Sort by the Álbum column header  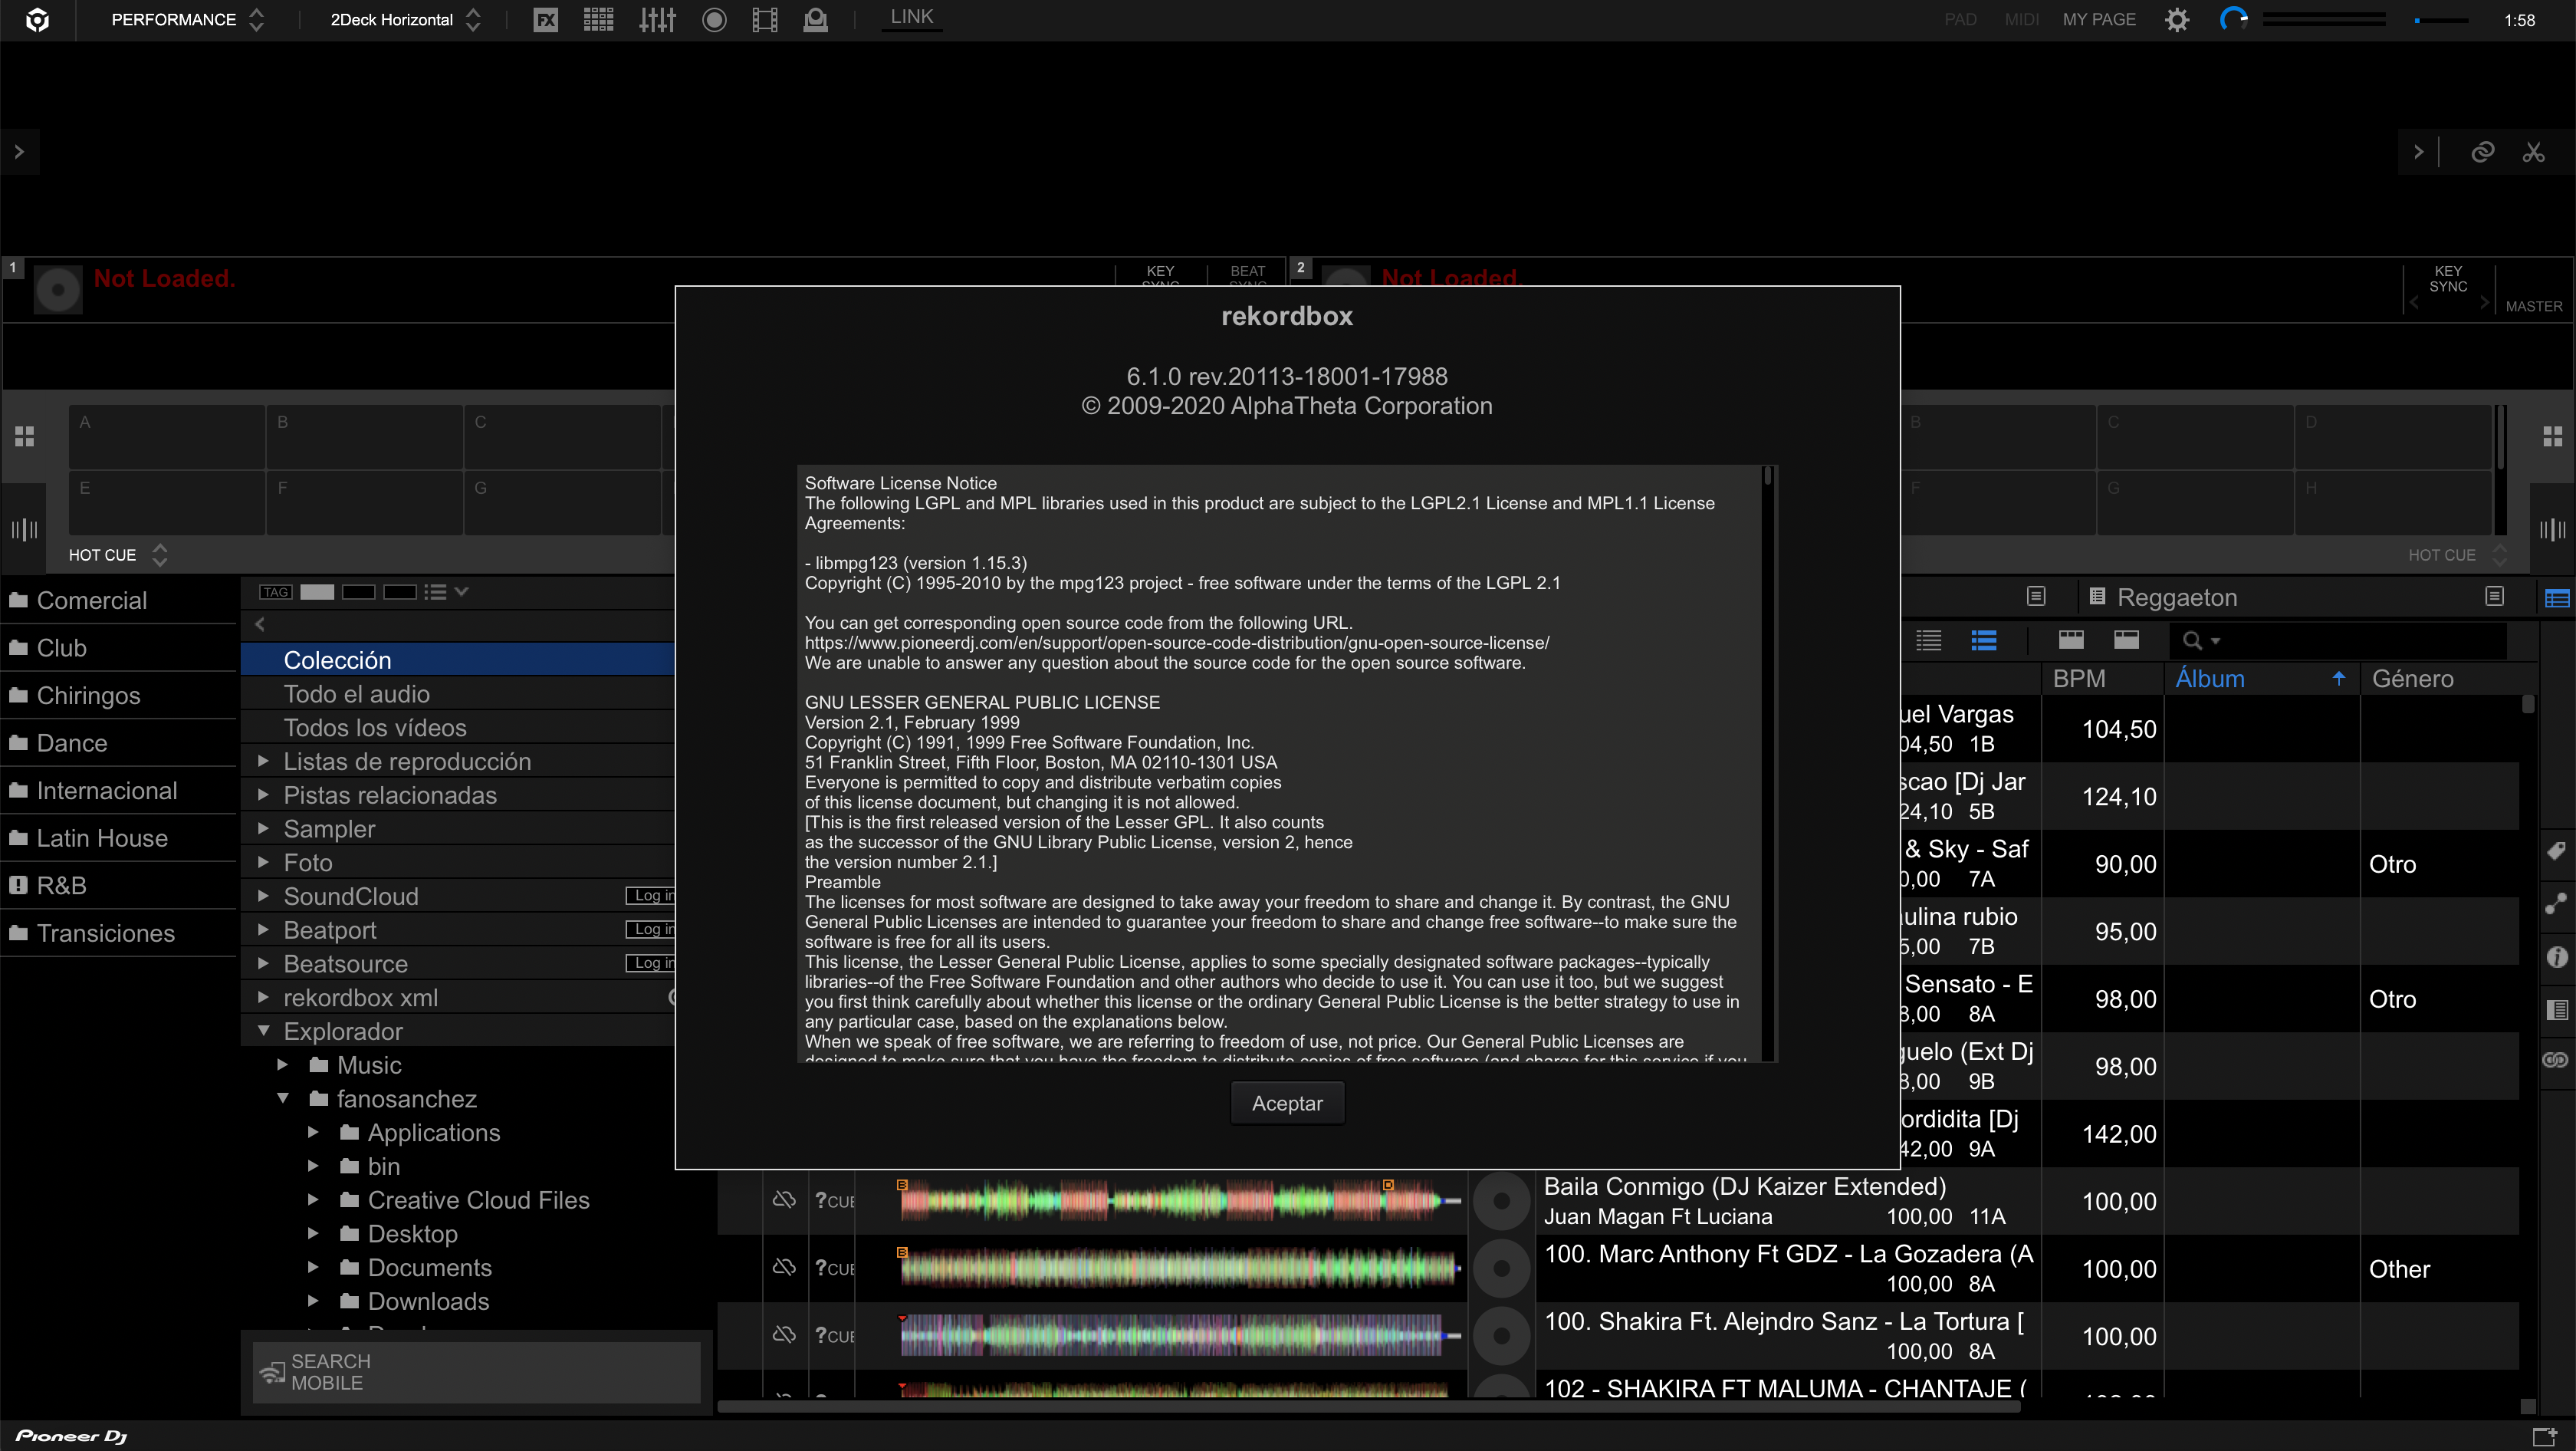[x=2262, y=679]
